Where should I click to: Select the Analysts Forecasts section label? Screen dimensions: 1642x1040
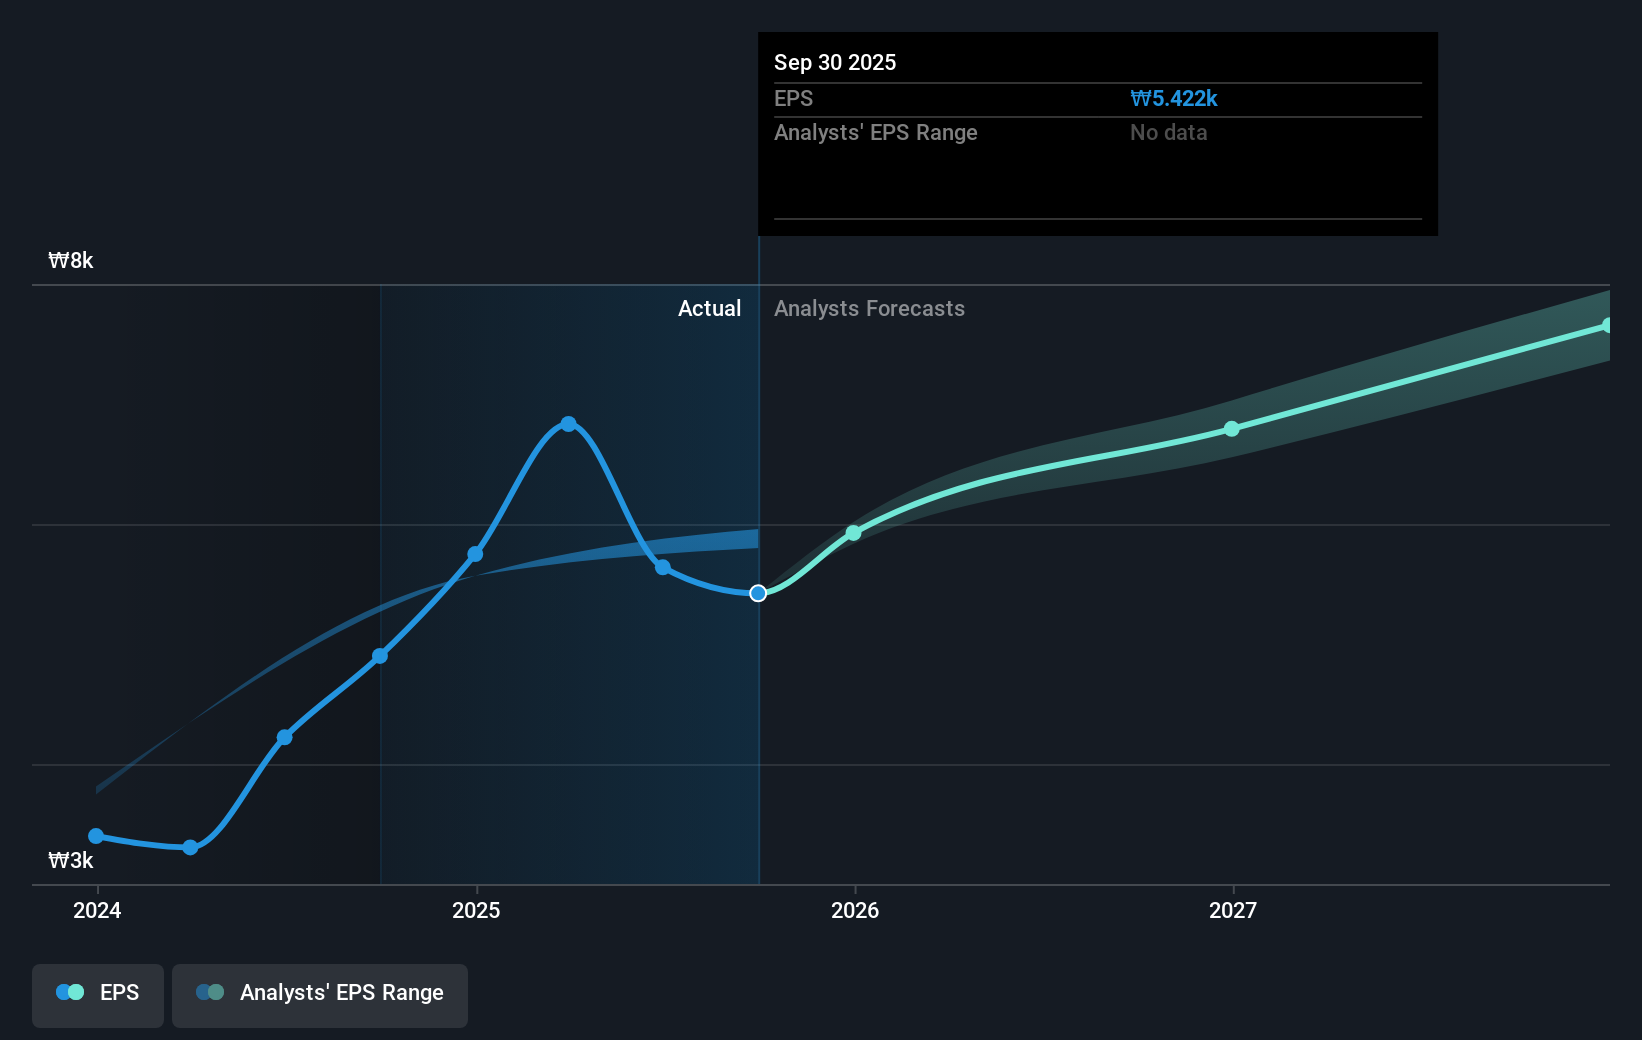pos(869,308)
